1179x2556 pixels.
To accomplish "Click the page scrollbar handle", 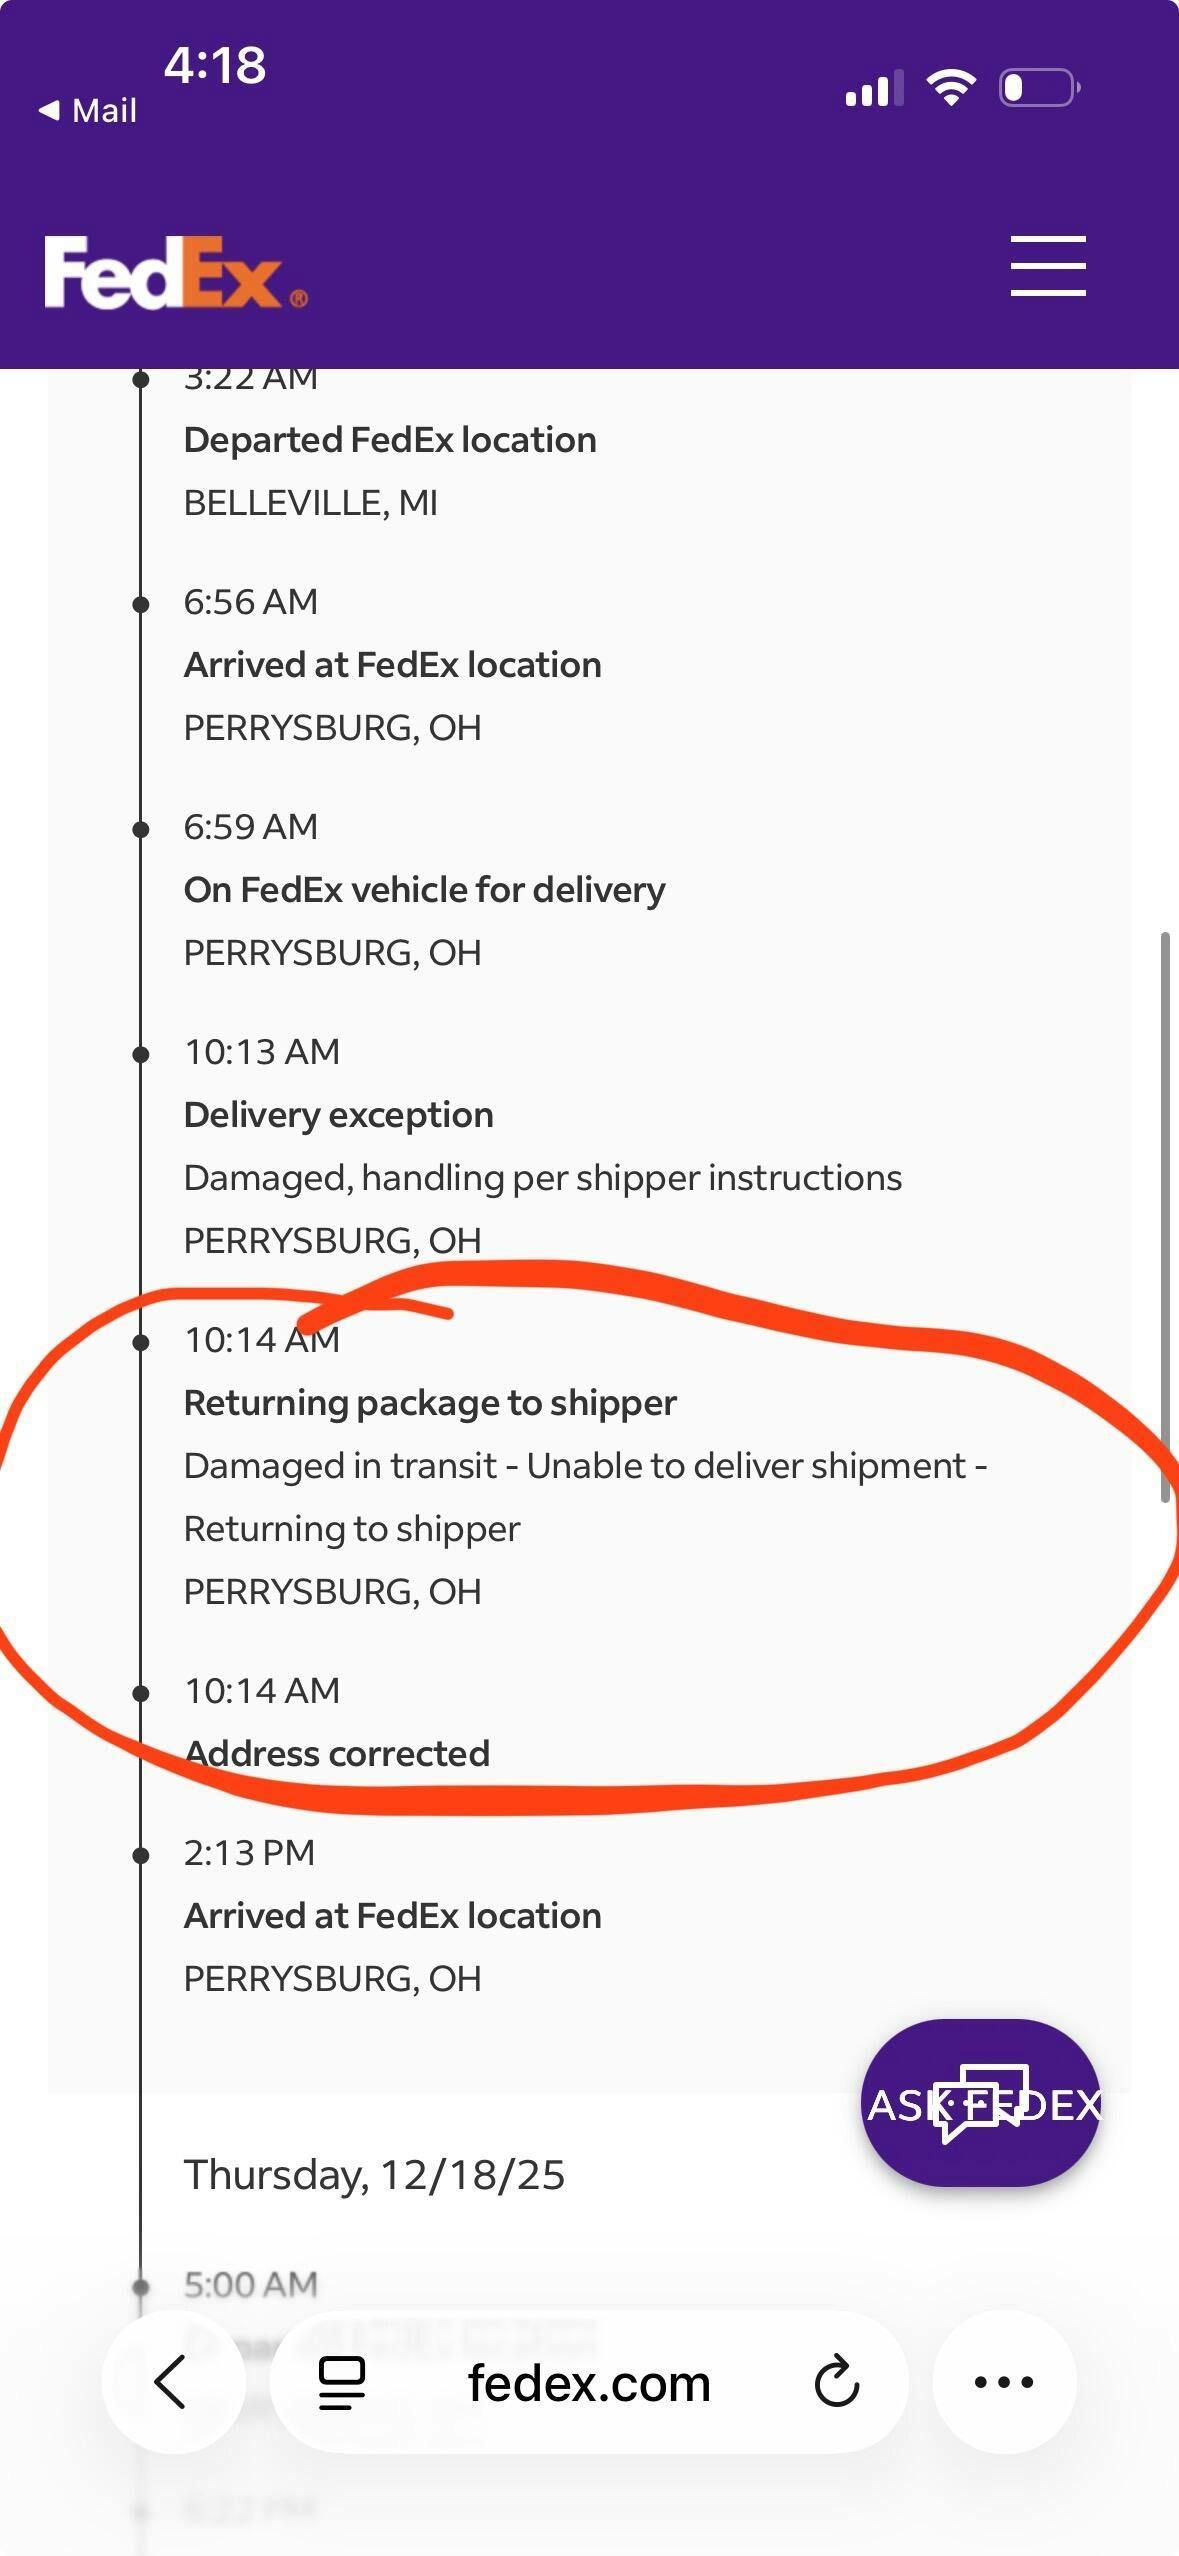I will (x=1164, y=1215).
